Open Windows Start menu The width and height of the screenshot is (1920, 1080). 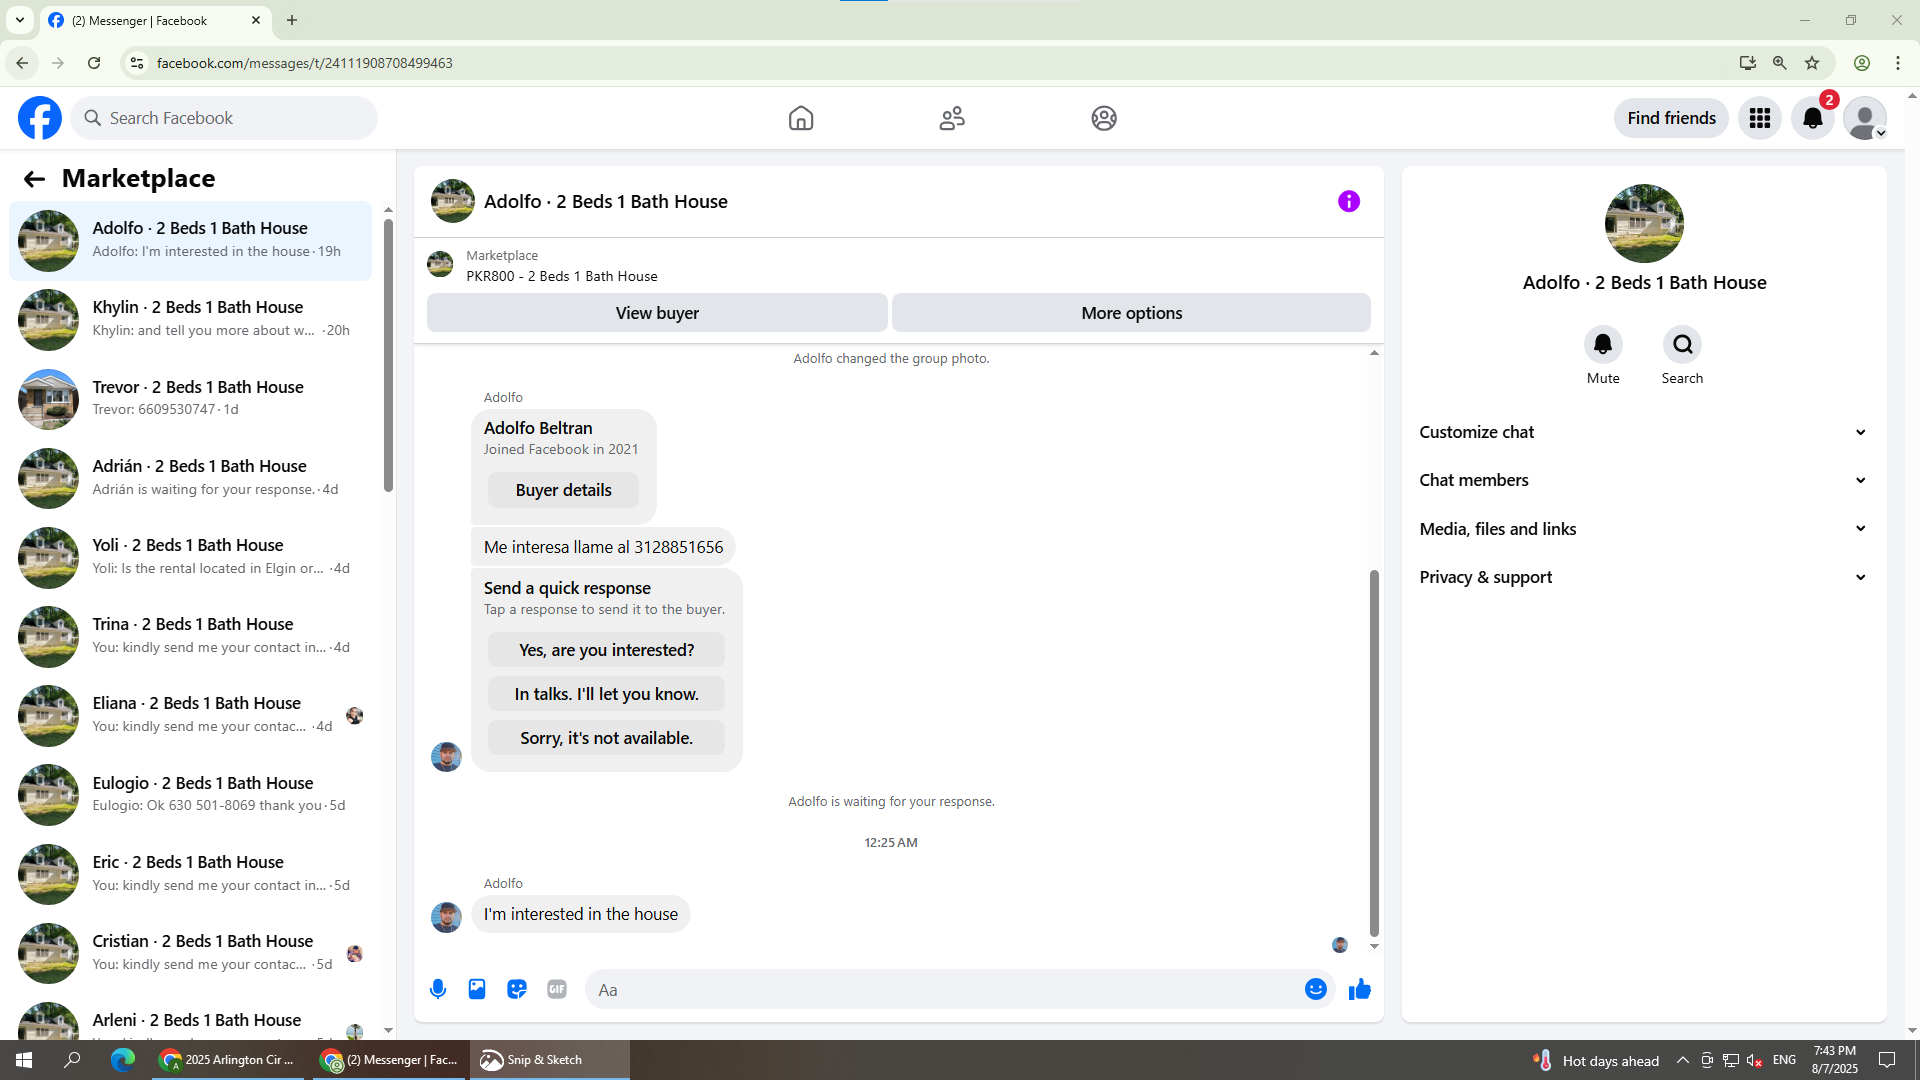point(24,1060)
